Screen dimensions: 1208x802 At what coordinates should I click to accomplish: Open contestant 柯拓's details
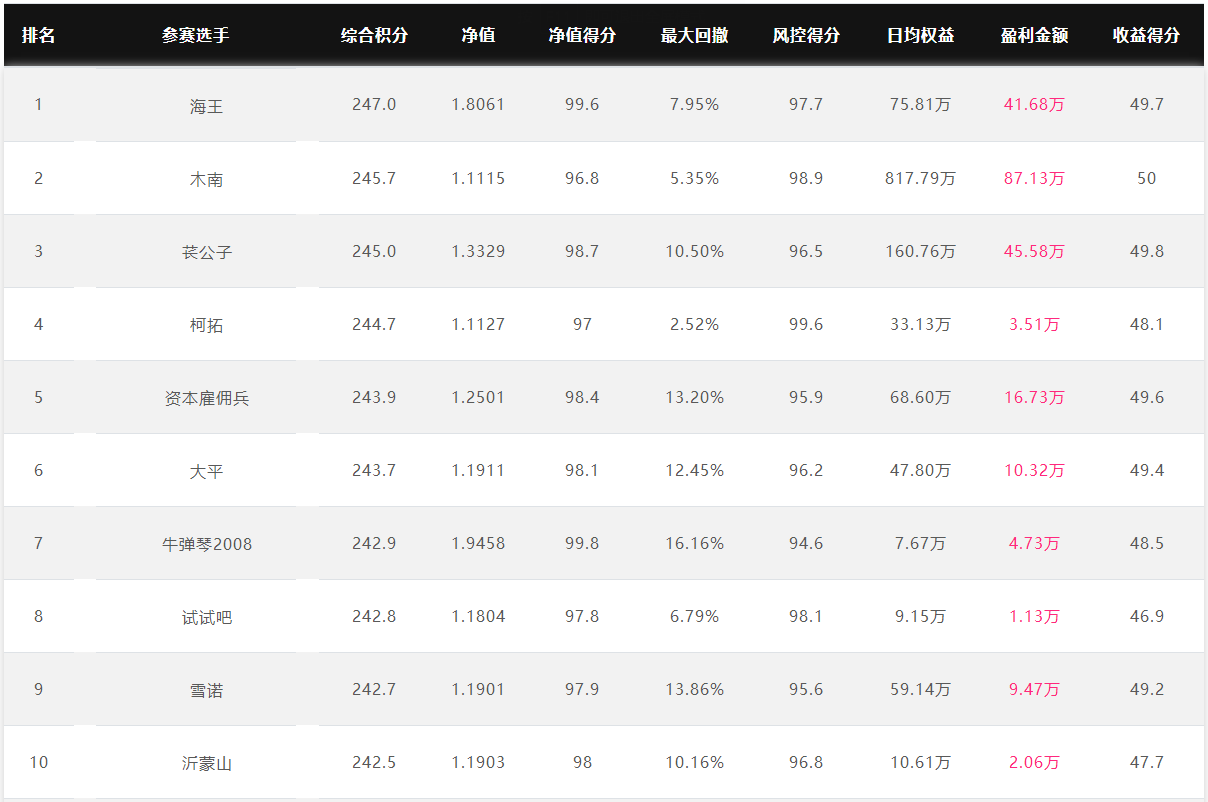point(207,326)
